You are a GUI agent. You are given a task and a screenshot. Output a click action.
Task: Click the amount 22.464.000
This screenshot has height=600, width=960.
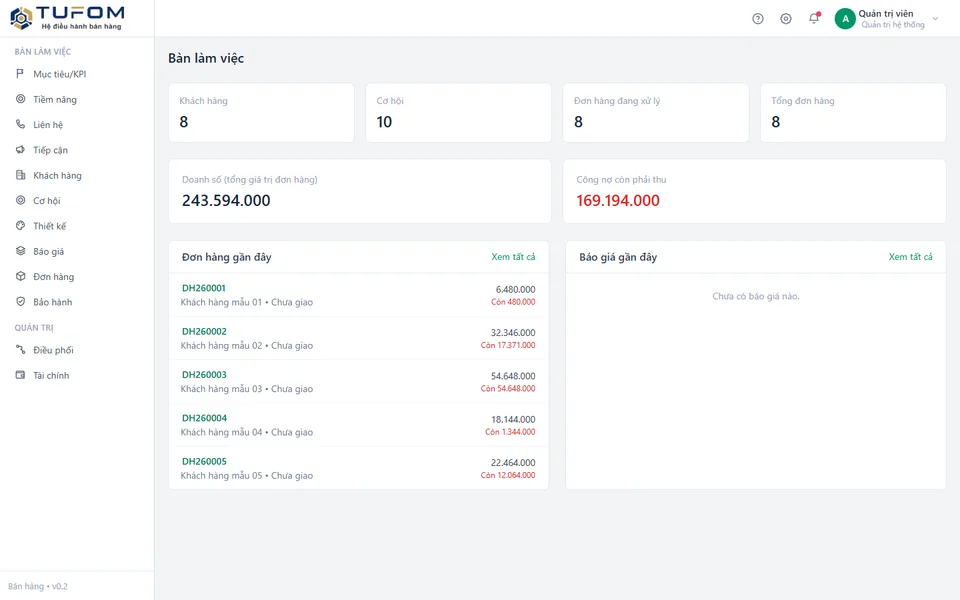(513, 463)
